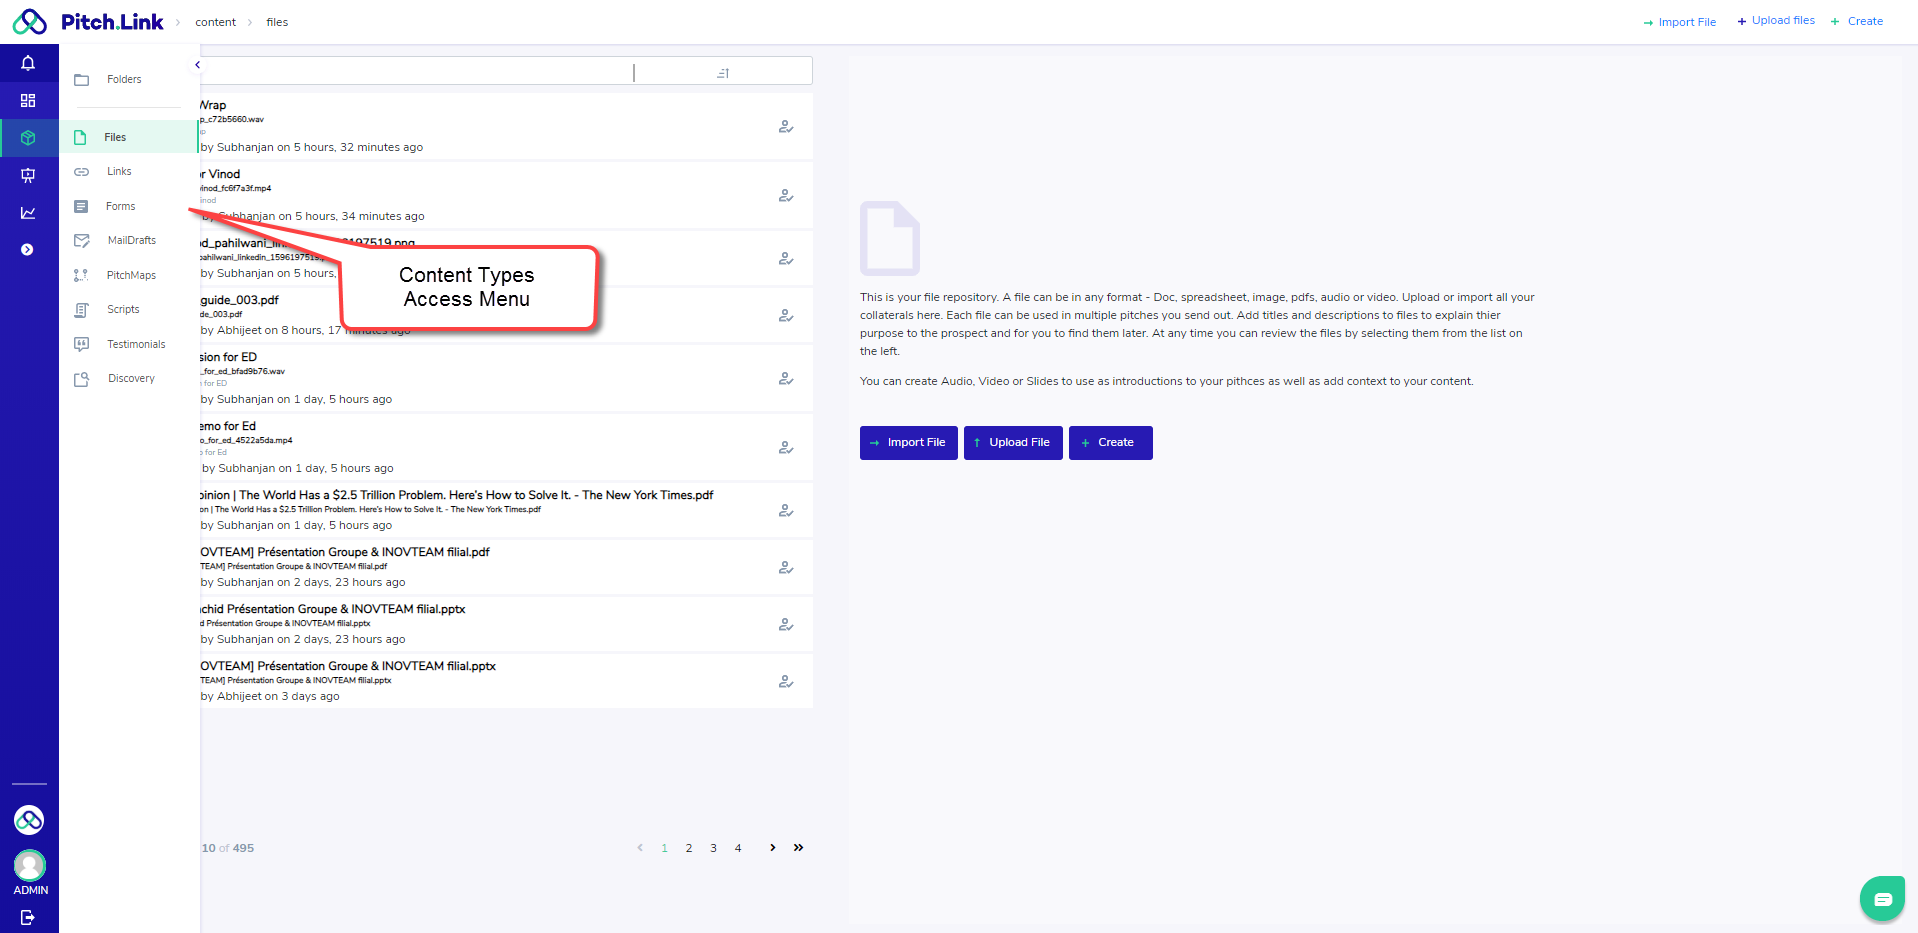Collapse the content types menu arrow

pos(197,65)
